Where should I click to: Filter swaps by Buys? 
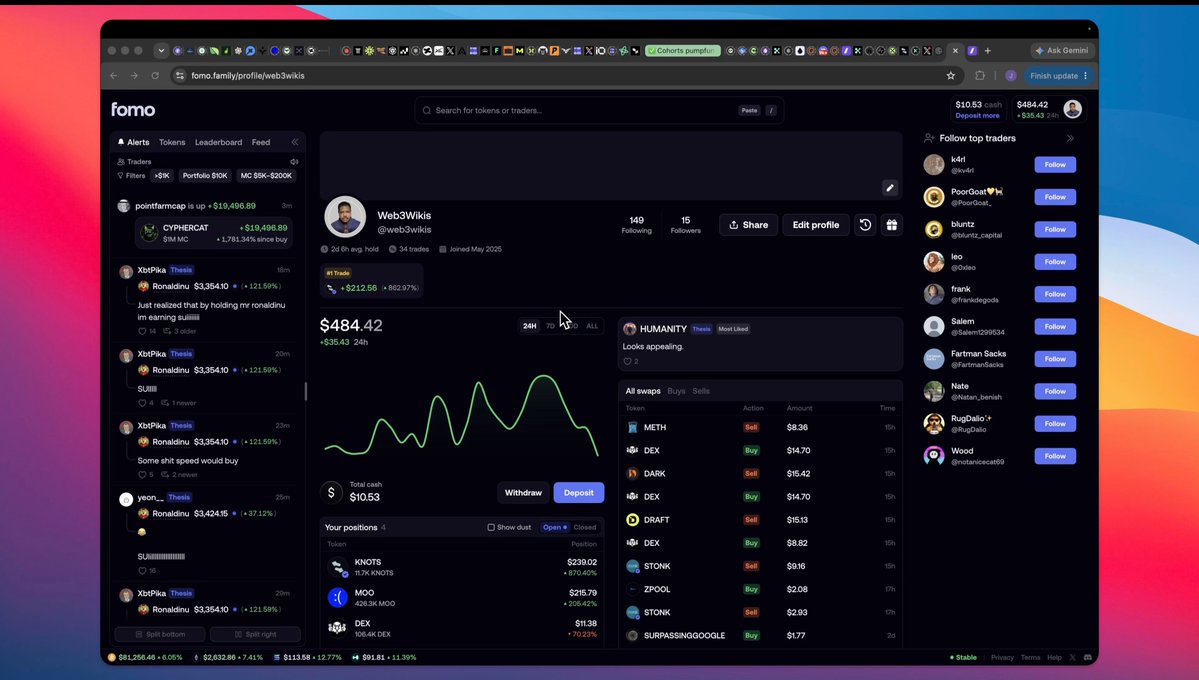676,391
